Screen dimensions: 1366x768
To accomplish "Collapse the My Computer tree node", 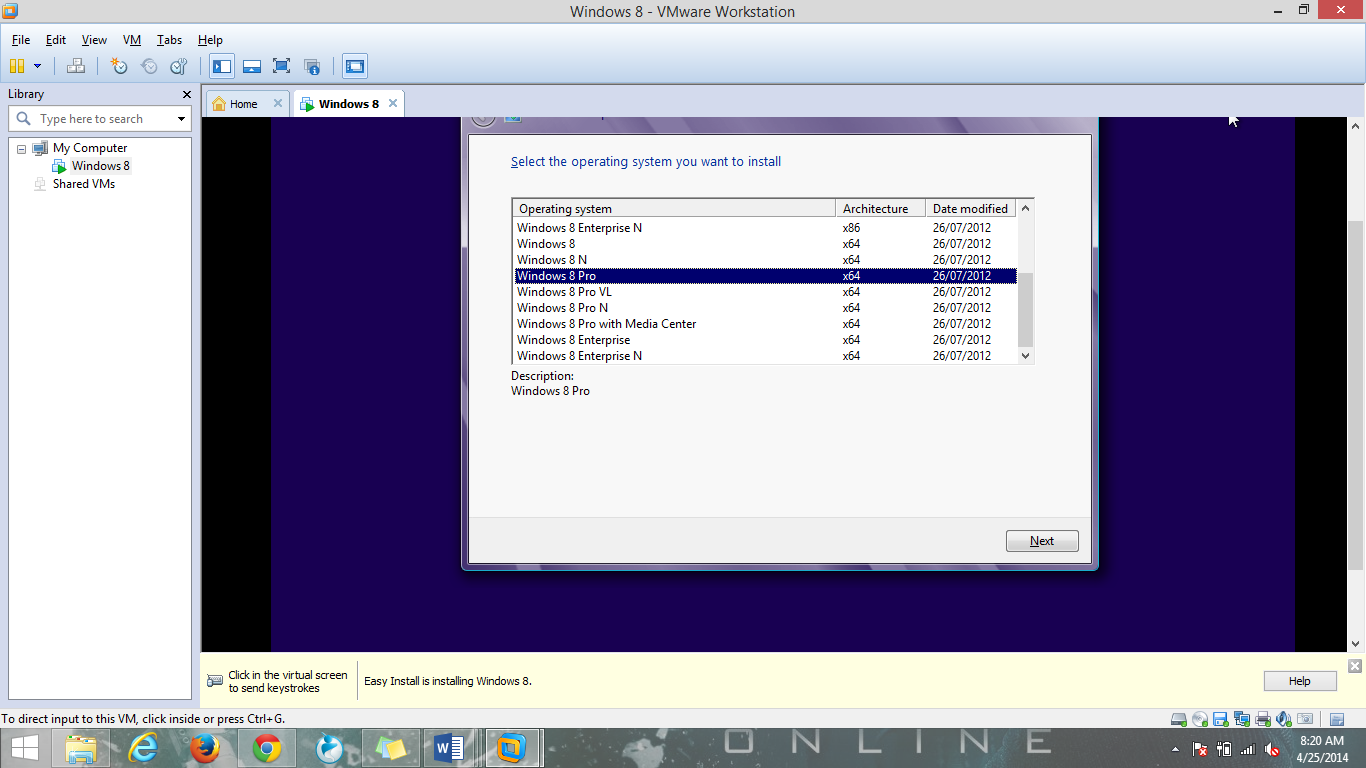I will click(x=21, y=148).
